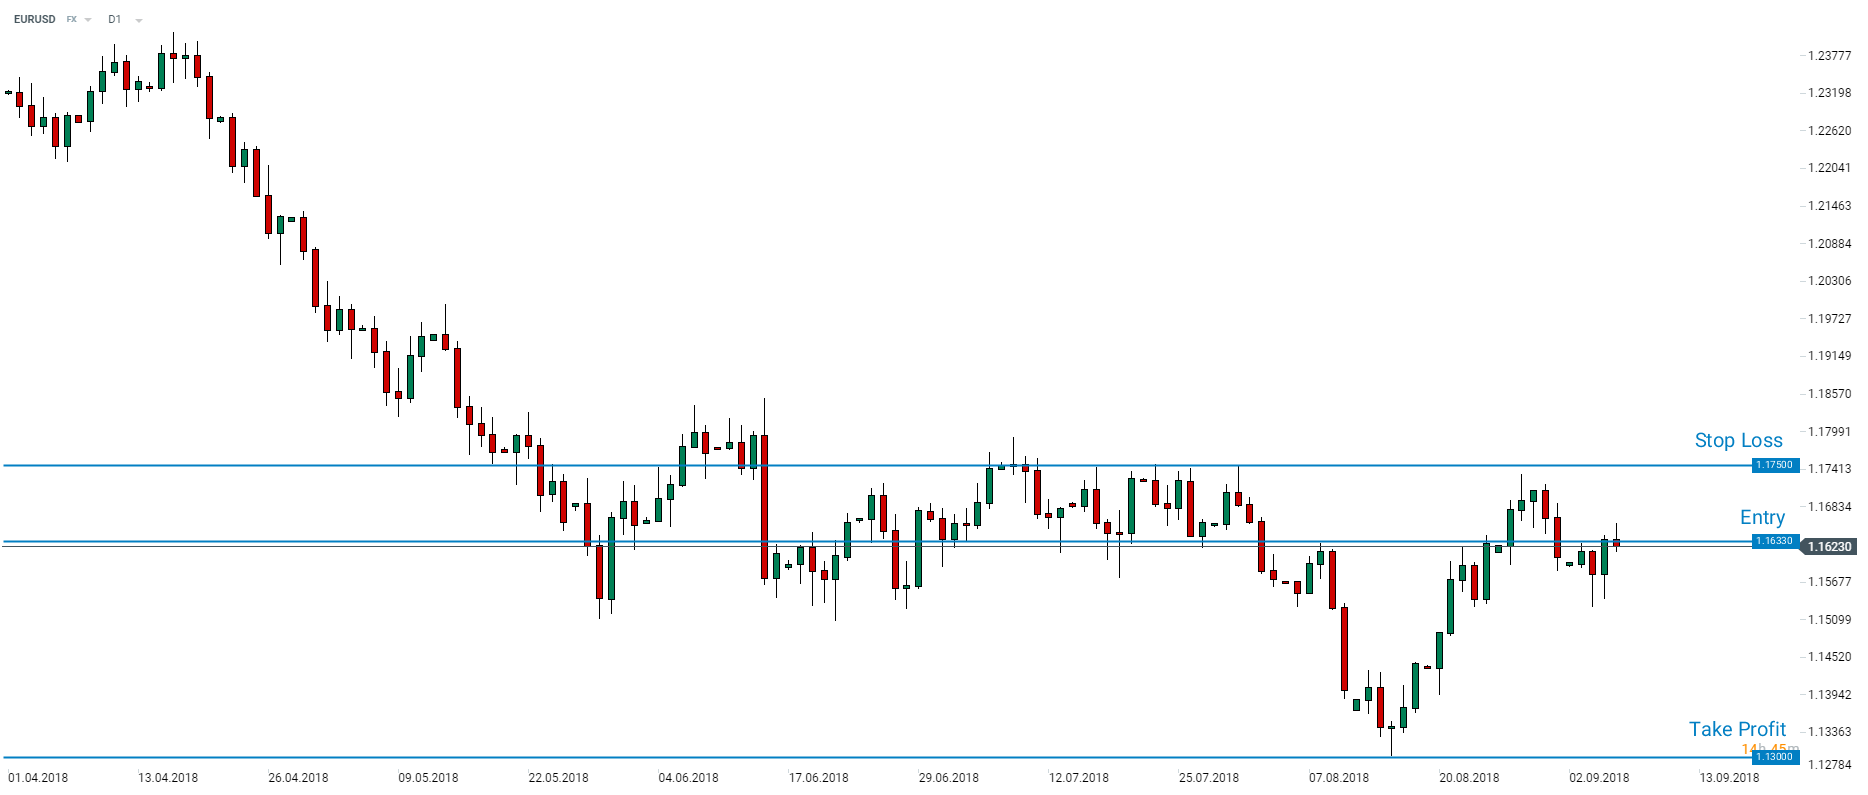Image resolution: width=1868 pixels, height=795 pixels.
Task: Click the Entry text label
Action: click(1762, 517)
